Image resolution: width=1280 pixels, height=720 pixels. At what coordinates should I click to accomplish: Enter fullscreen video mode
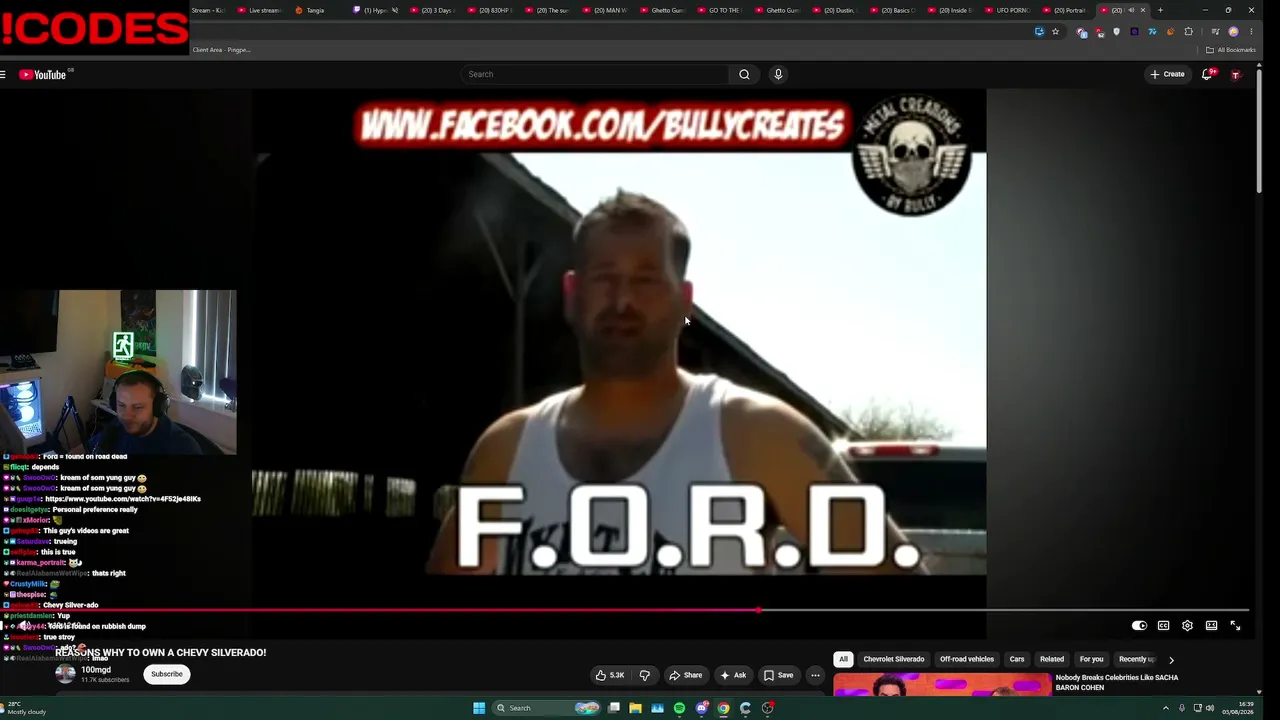tap(1235, 626)
